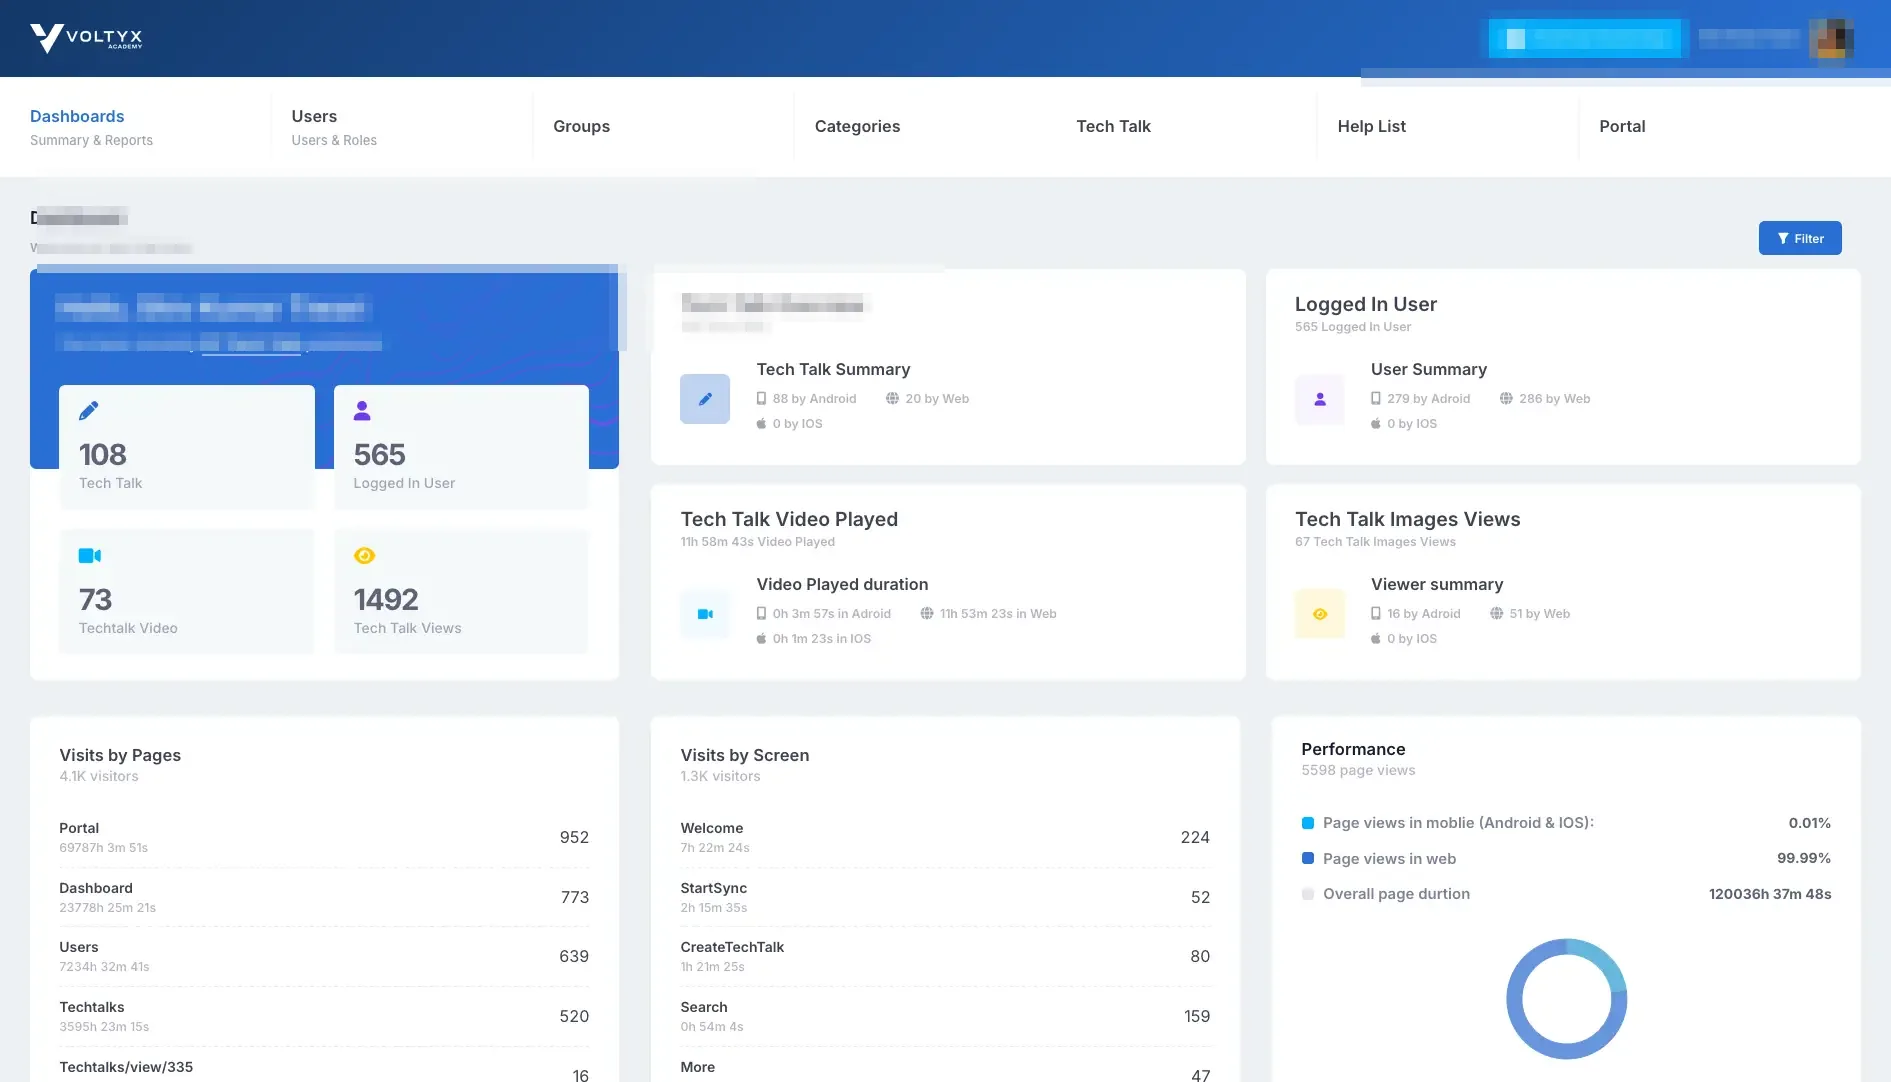Click the dark blue legend swatch for web page views
Image resolution: width=1891 pixels, height=1082 pixels.
pyautogui.click(x=1308, y=858)
